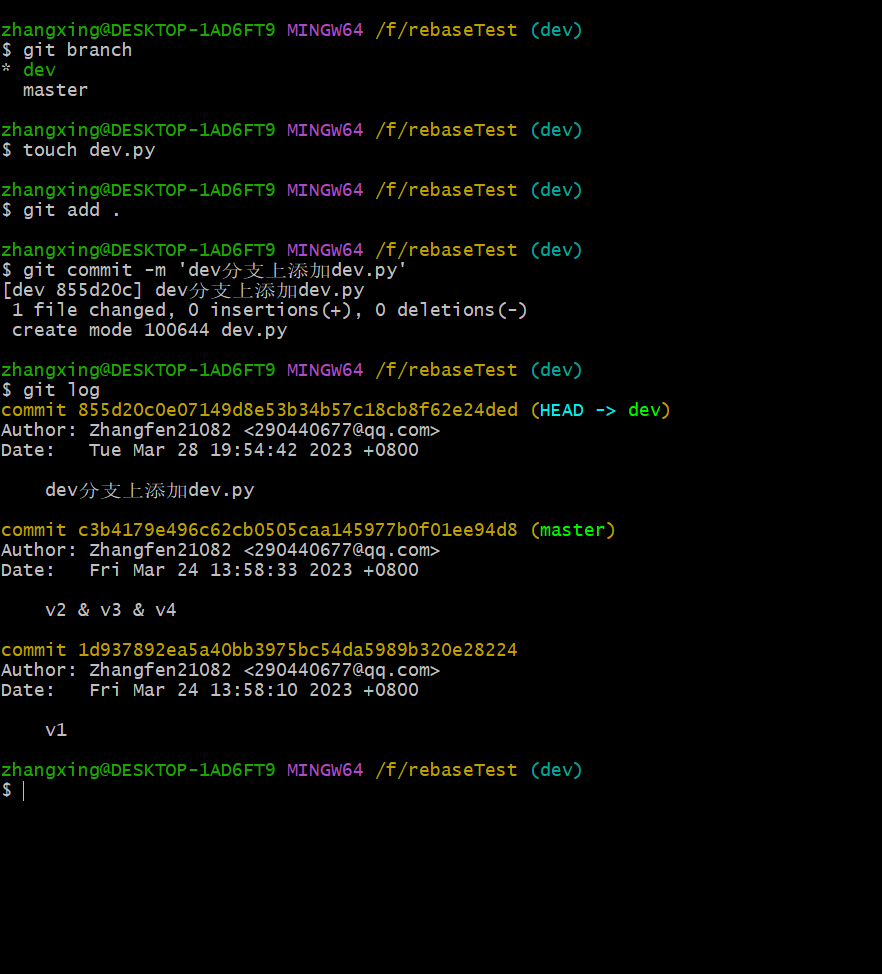Viewport: 882px width, 974px height.
Task: Click '1 file changed, 0 insertions' line
Action: click(270, 310)
